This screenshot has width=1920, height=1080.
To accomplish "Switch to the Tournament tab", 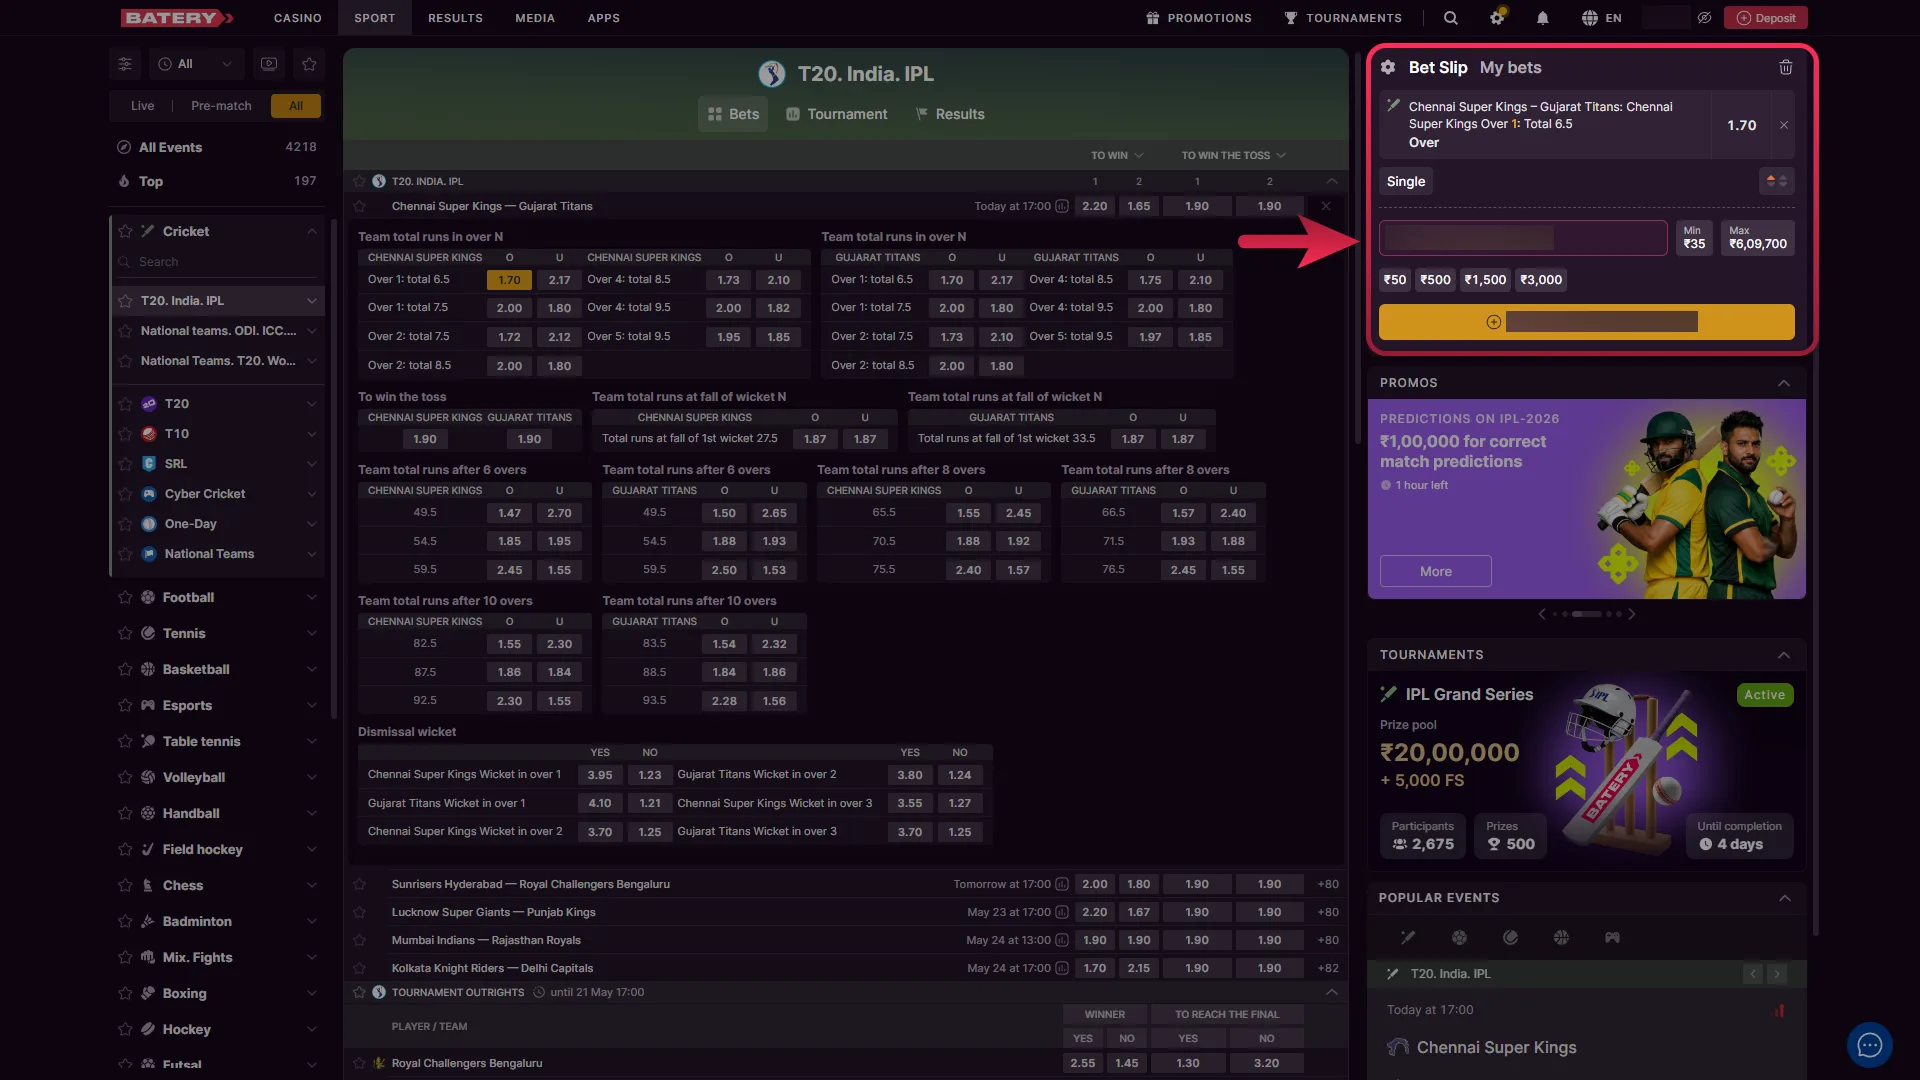I will (x=837, y=114).
